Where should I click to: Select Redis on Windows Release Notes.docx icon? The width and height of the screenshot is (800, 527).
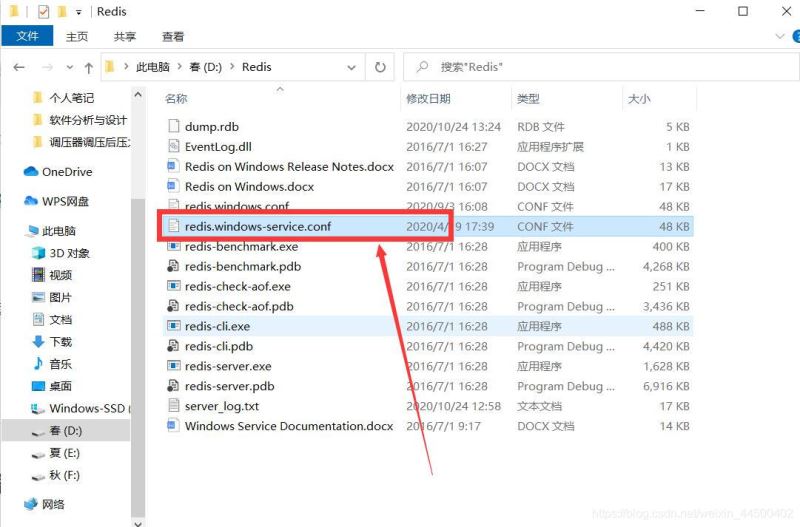[174, 166]
